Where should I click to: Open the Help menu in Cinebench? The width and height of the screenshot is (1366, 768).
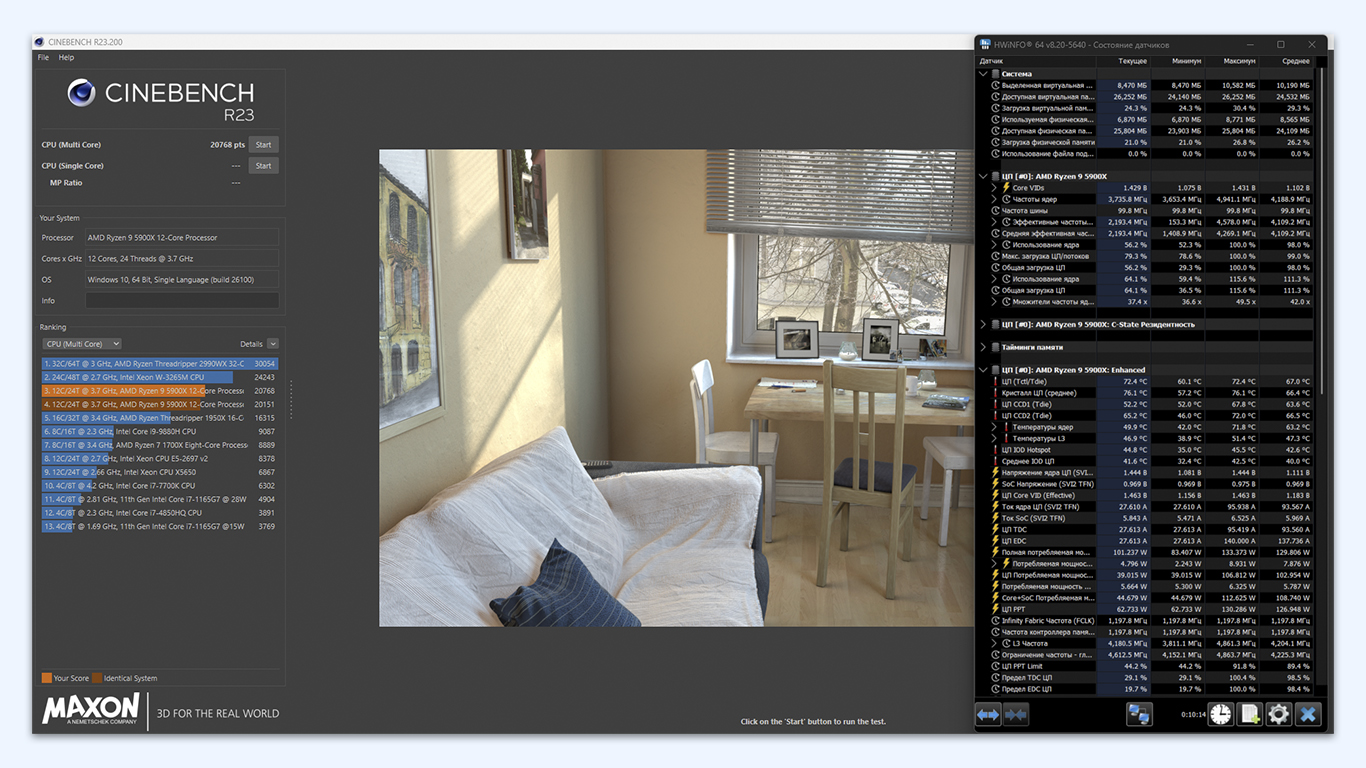(66, 58)
